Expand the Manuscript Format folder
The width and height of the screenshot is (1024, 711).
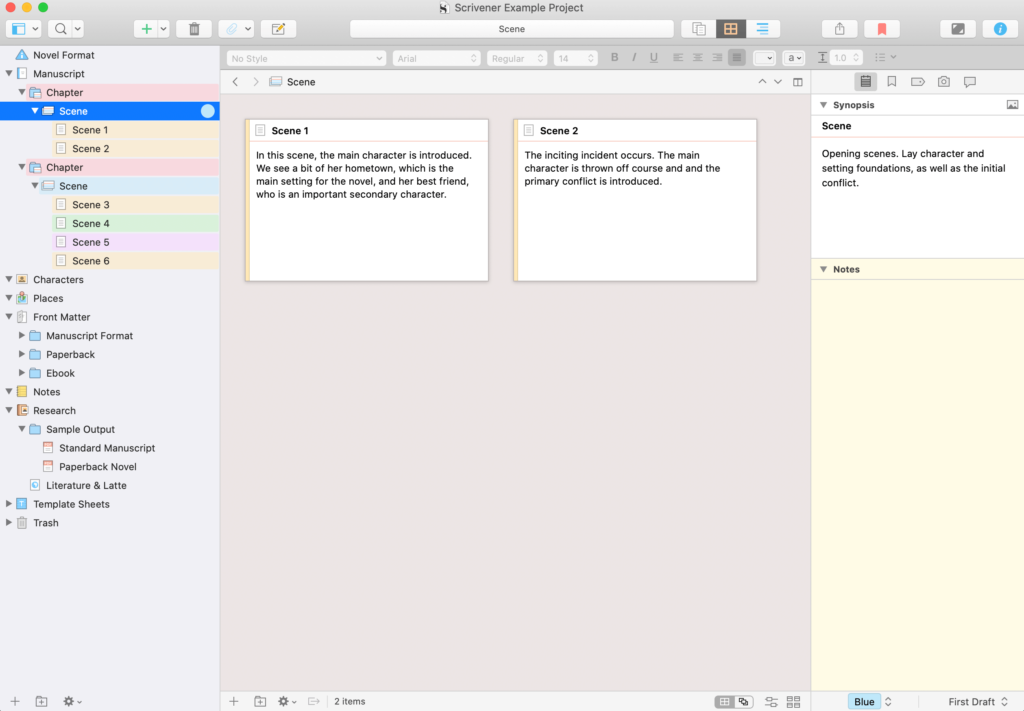[x=22, y=336]
